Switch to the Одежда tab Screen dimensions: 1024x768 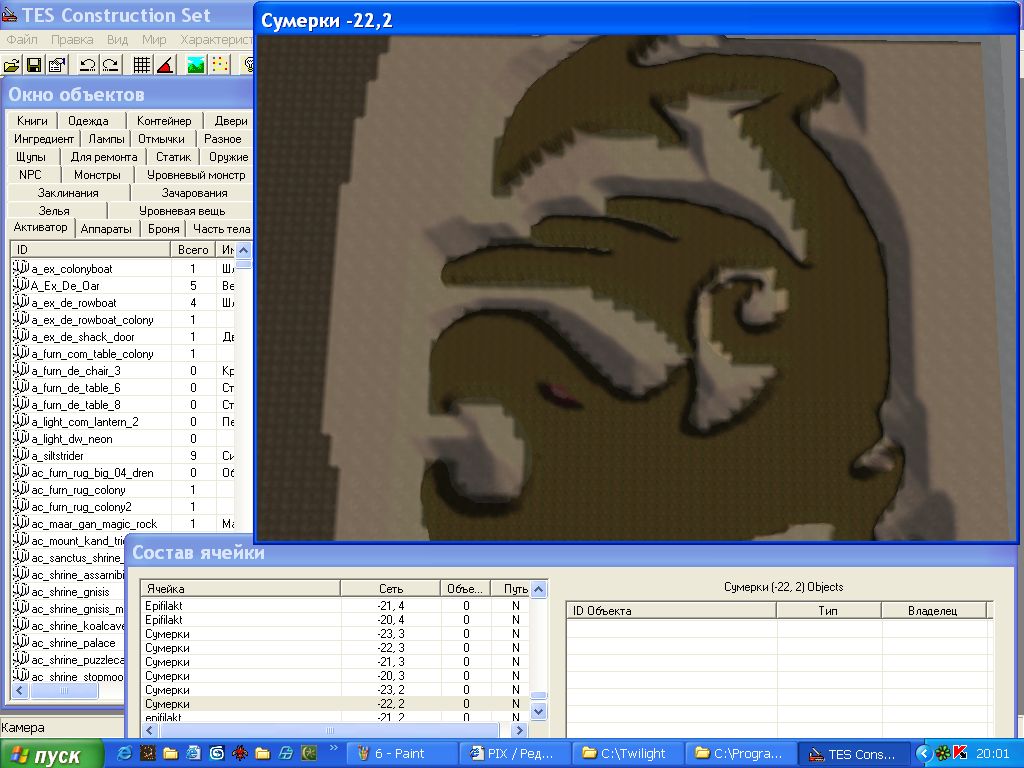[88, 121]
